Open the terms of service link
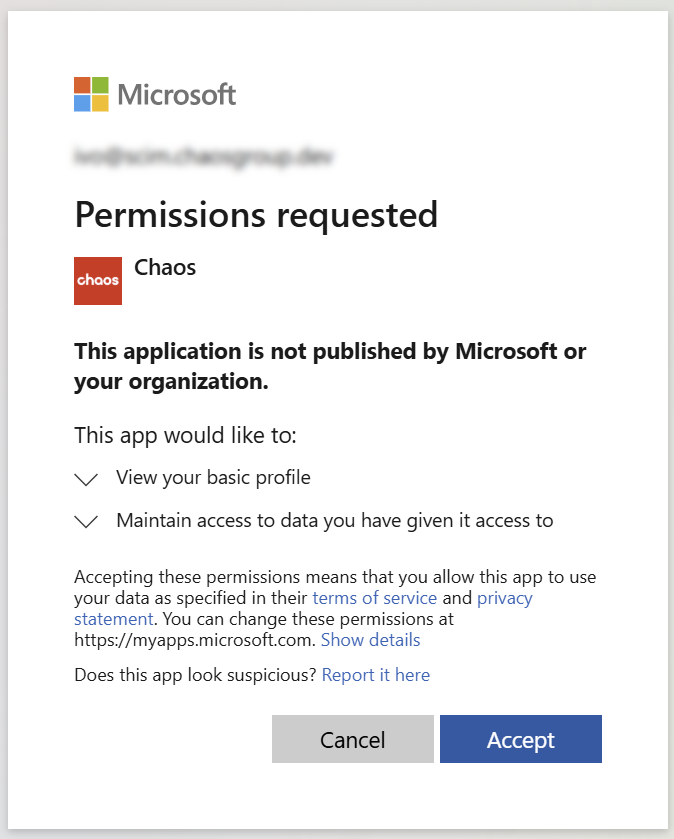 coord(374,598)
